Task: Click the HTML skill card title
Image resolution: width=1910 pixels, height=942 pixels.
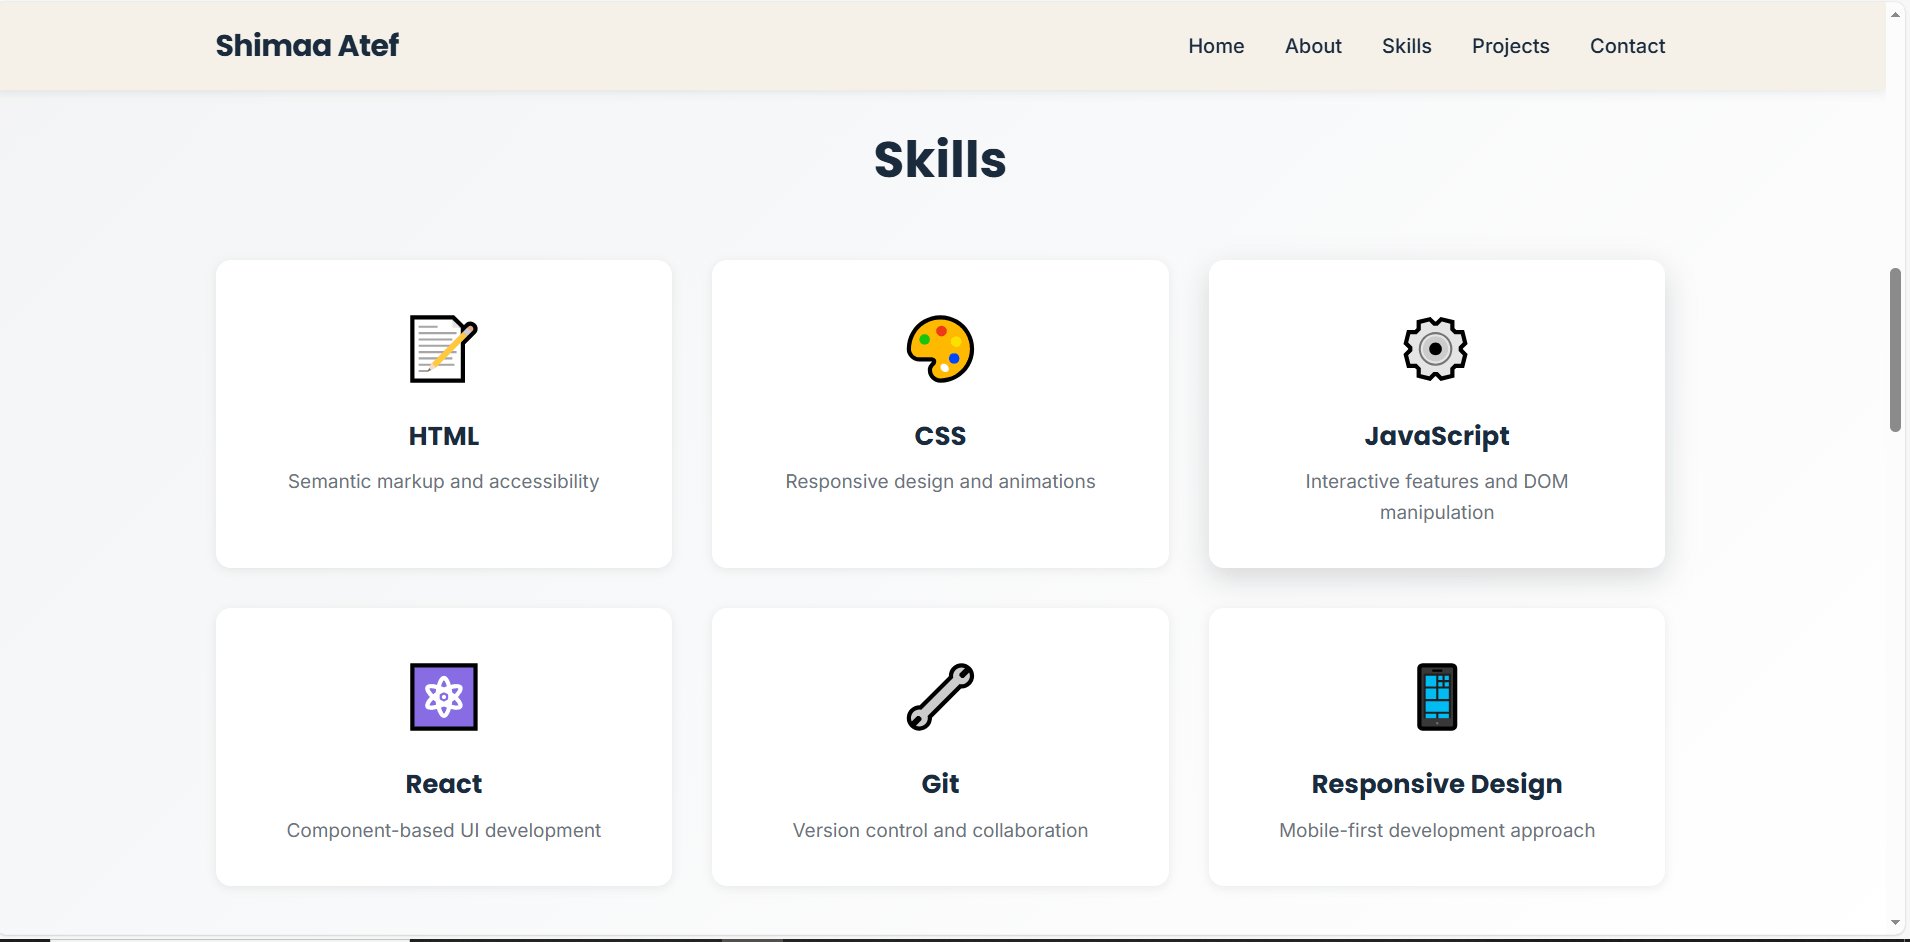Action: point(443,436)
